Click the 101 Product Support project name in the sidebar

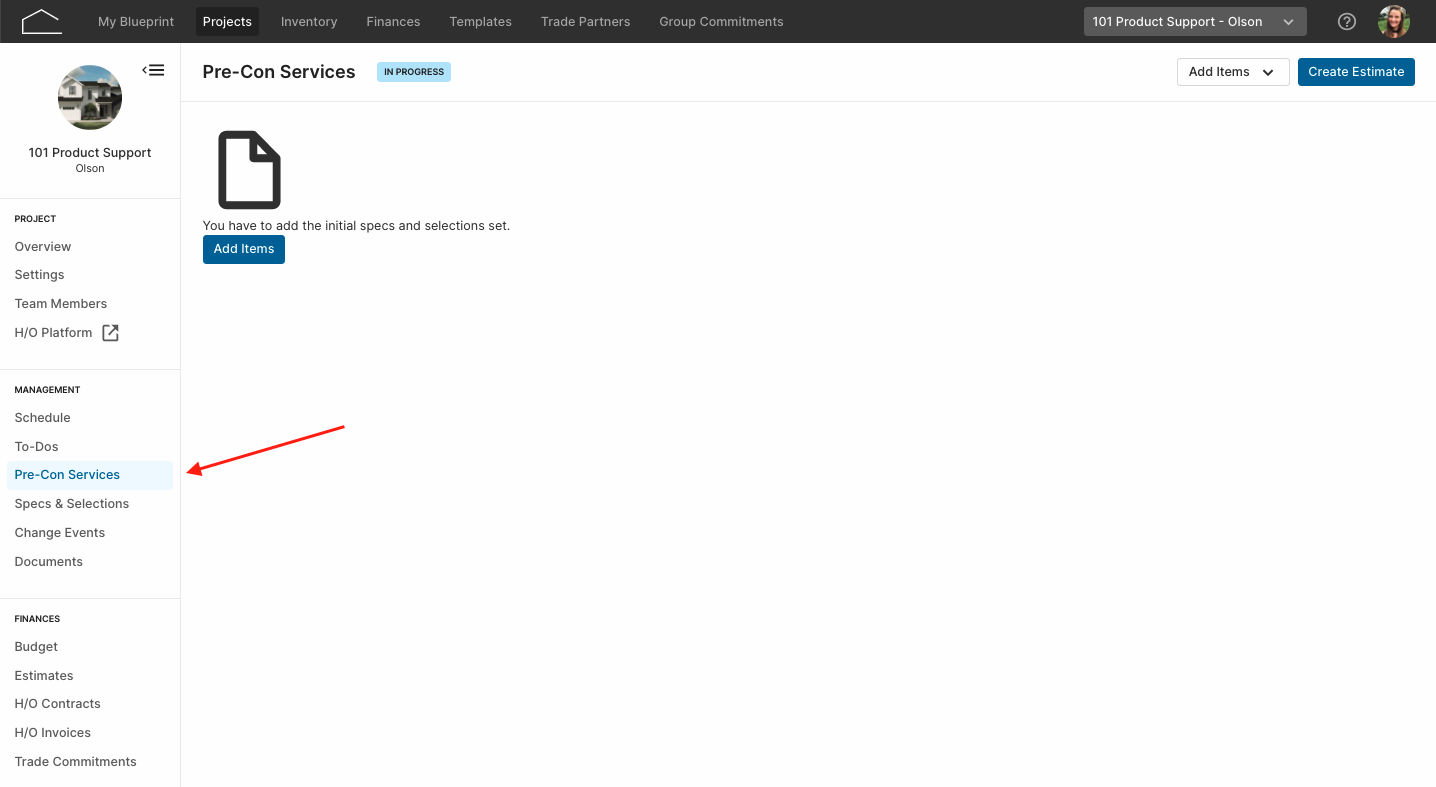[x=90, y=153]
